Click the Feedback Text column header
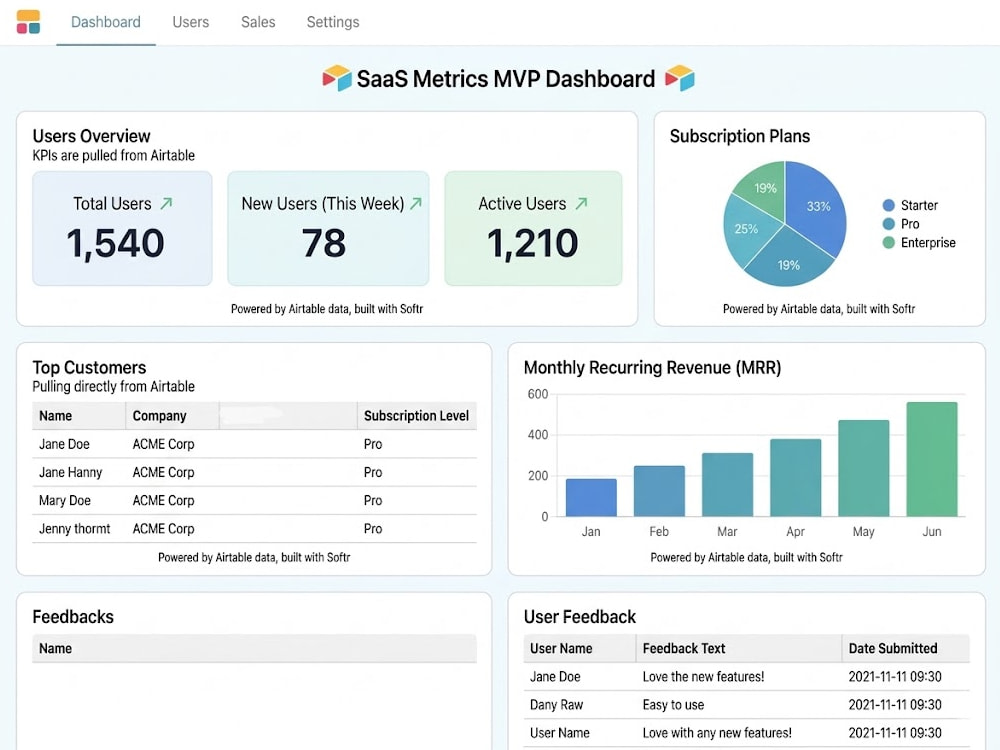Viewport: 1000px width, 750px height. [739, 649]
